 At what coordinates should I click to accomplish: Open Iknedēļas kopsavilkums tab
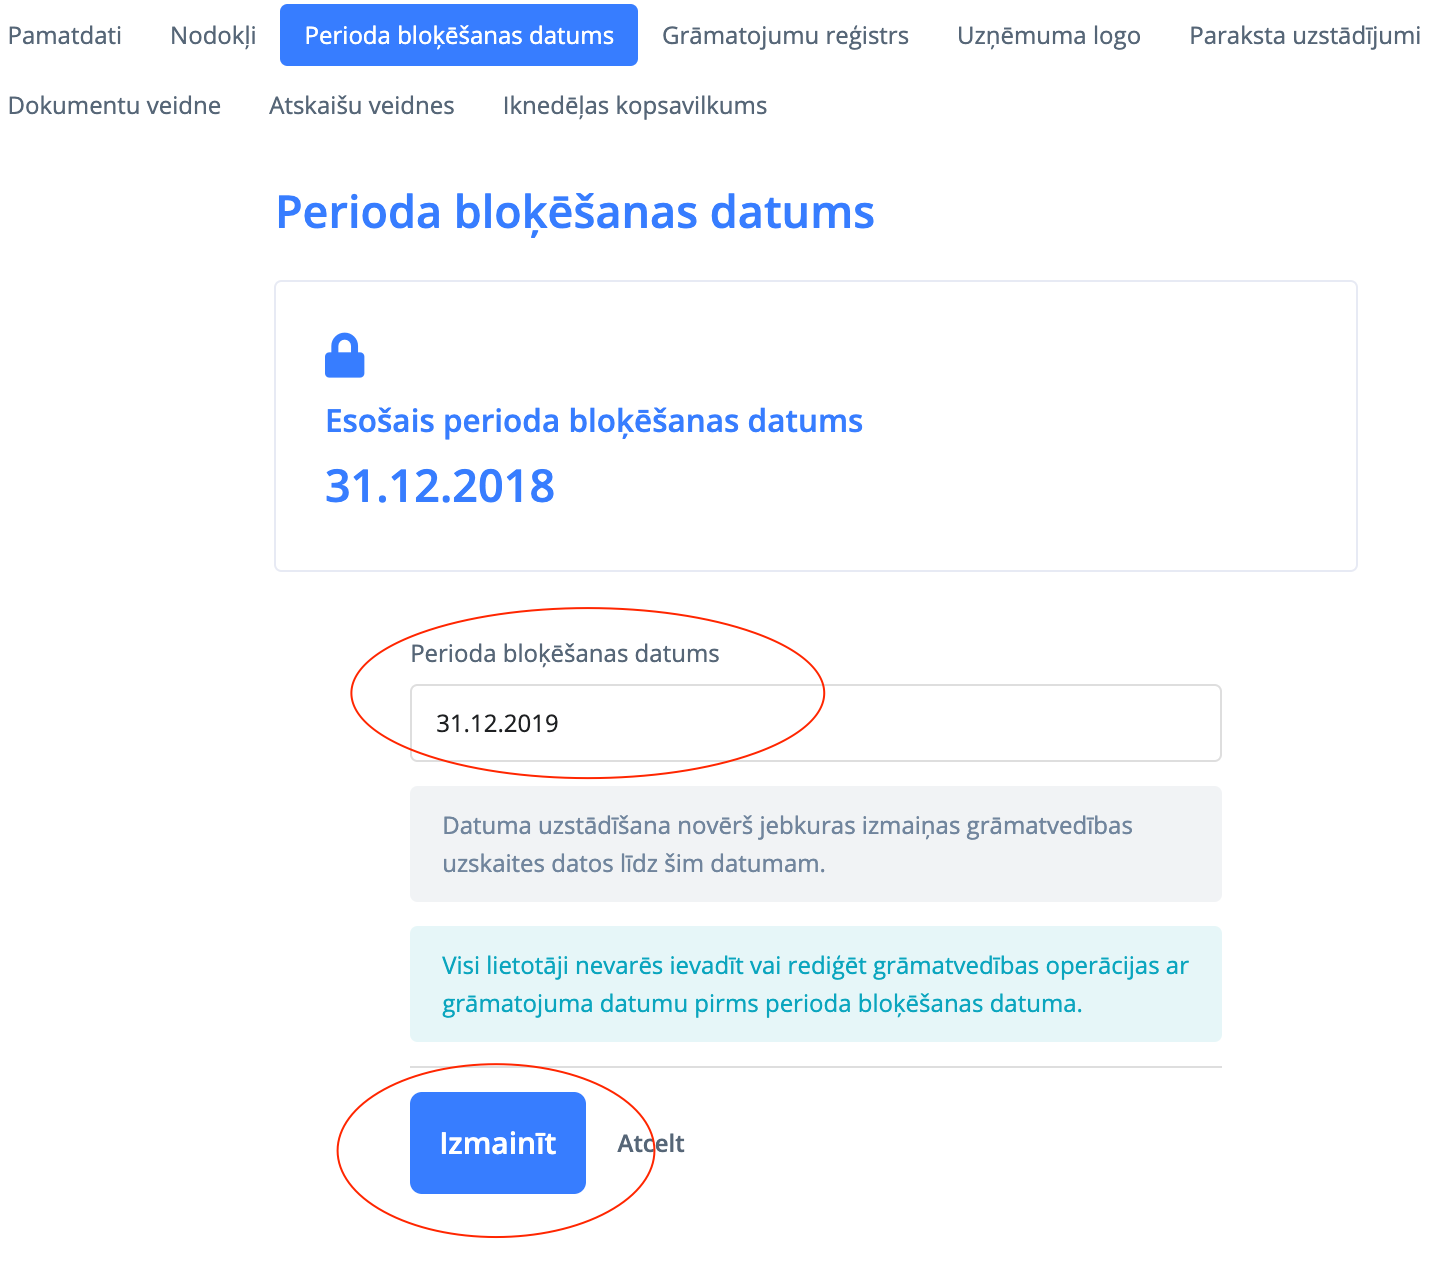635,106
